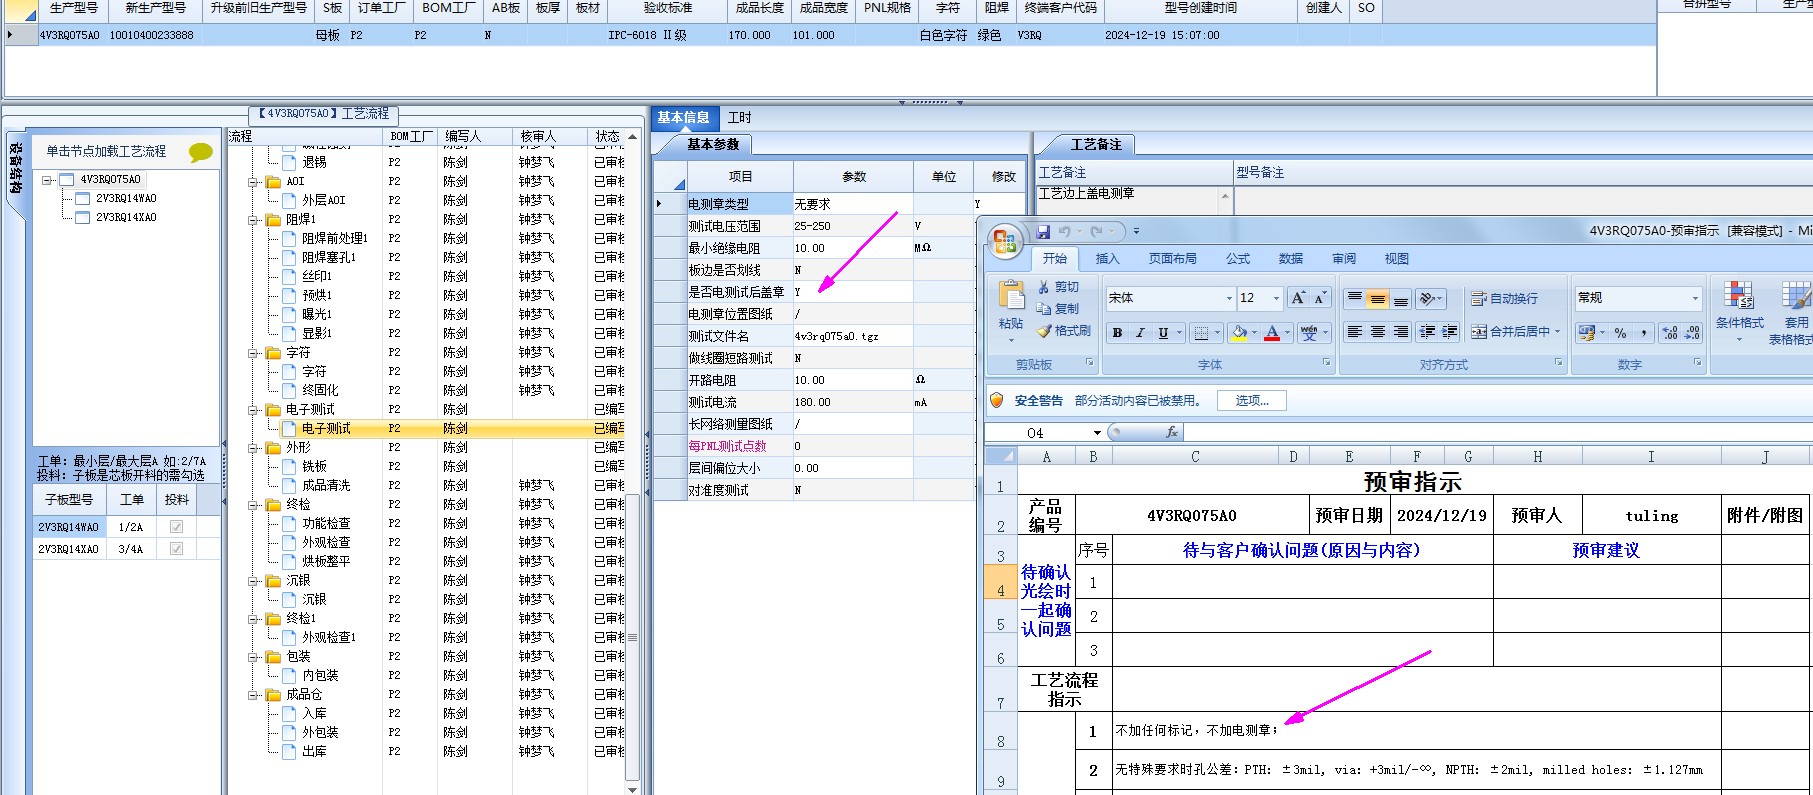Click the 设备结构 vertical side tab

tap(16, 168)
